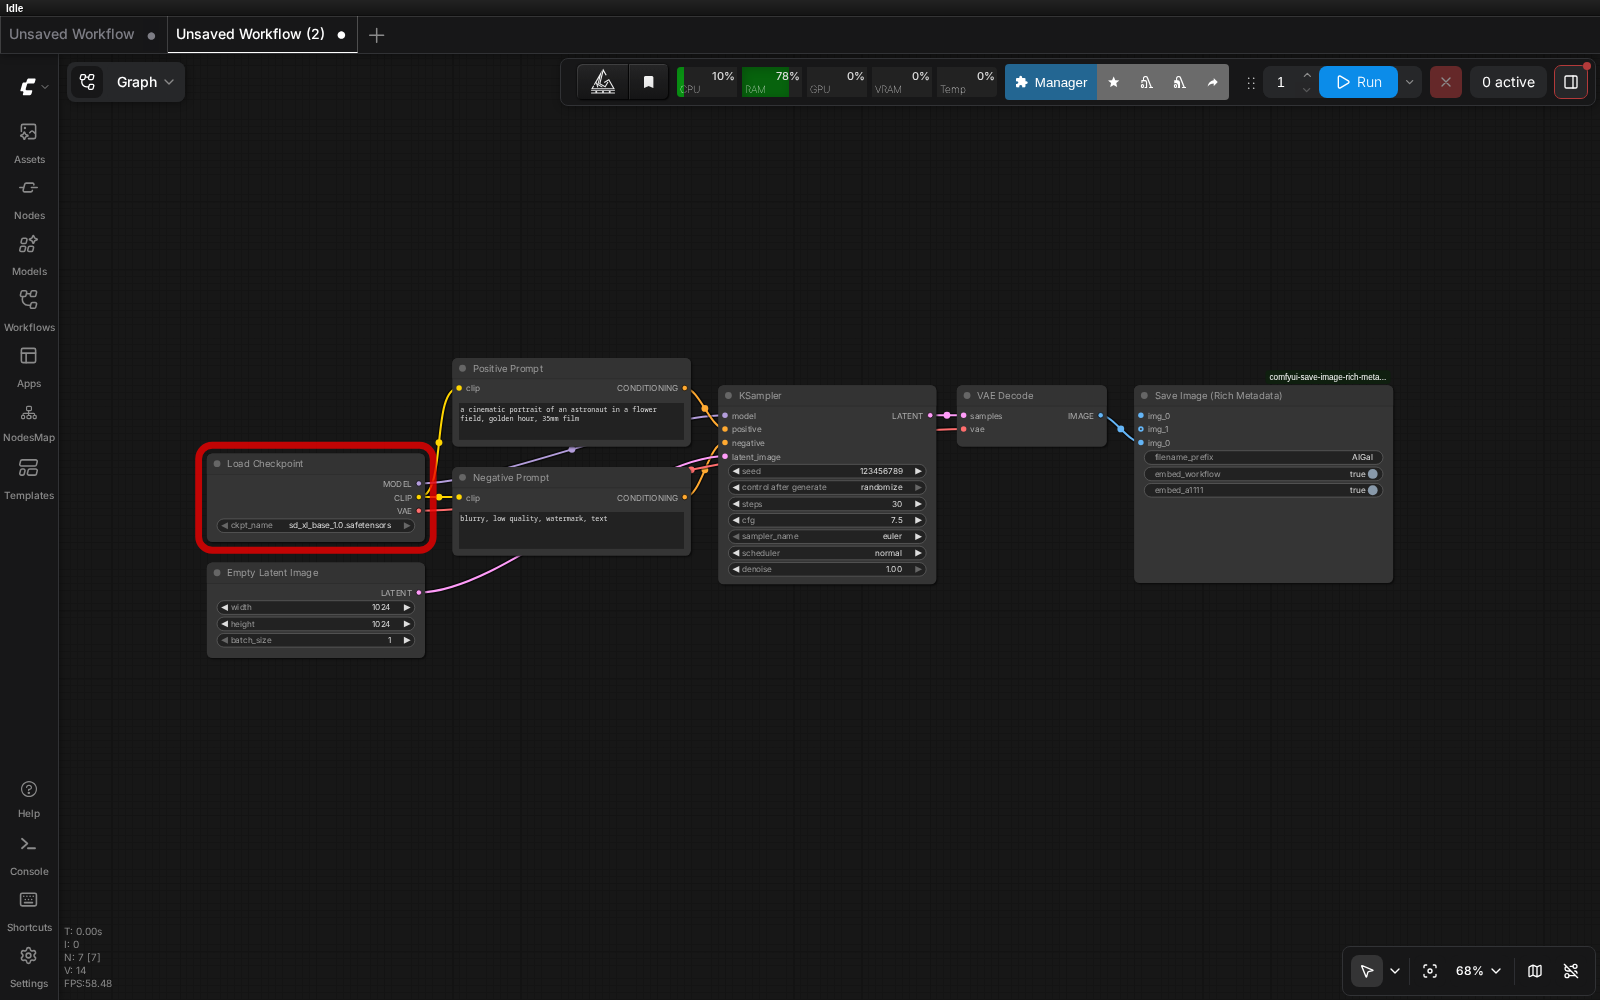Open the Nodes library panel
The height and width of the screenshot is (1000, 1600).
[29, 199]
